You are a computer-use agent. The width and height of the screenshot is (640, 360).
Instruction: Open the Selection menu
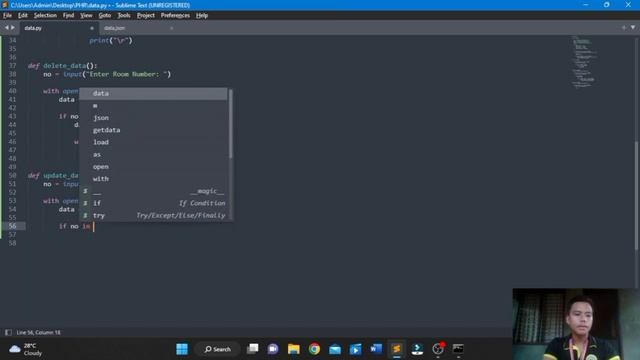click(45, 16)
